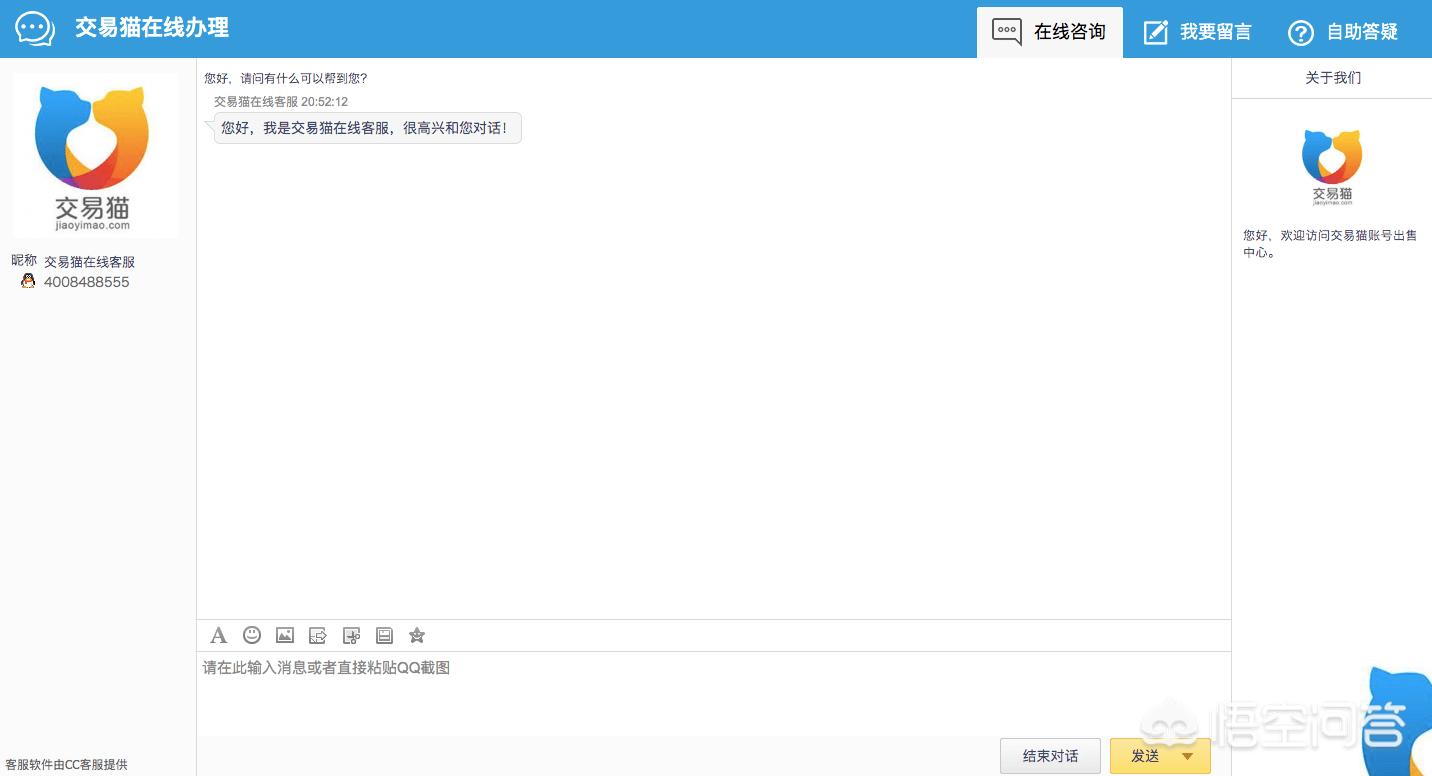Click the send file icon

[318, 635]
